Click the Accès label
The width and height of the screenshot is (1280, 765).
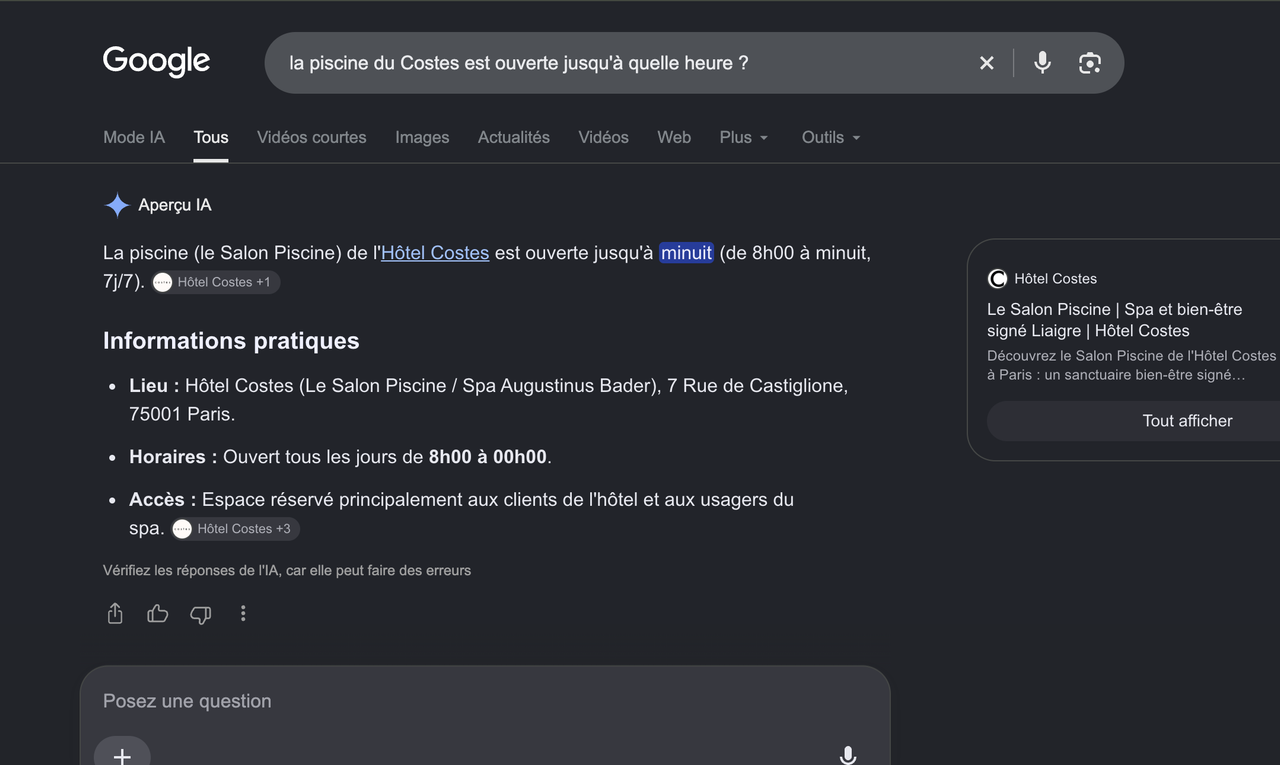(163, 499)
